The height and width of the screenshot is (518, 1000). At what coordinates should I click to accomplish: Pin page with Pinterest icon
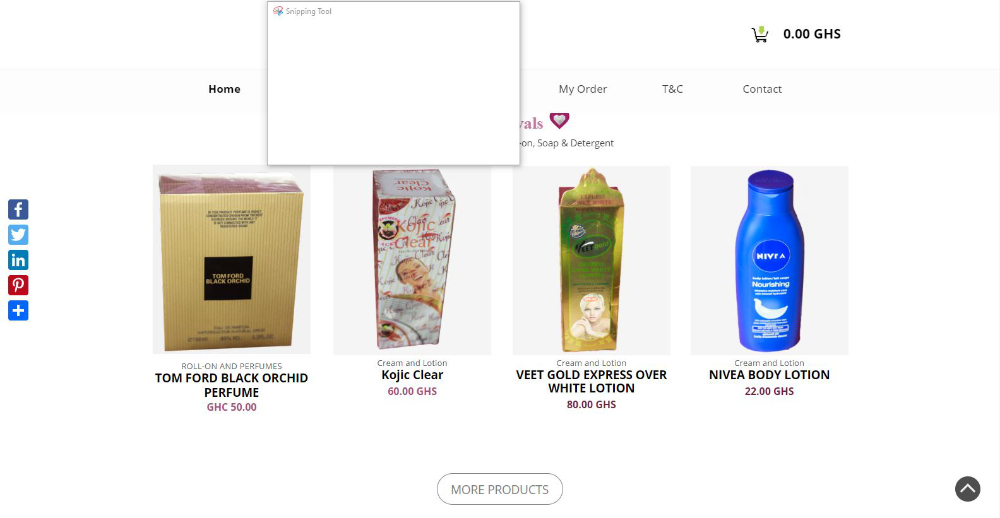18,285
